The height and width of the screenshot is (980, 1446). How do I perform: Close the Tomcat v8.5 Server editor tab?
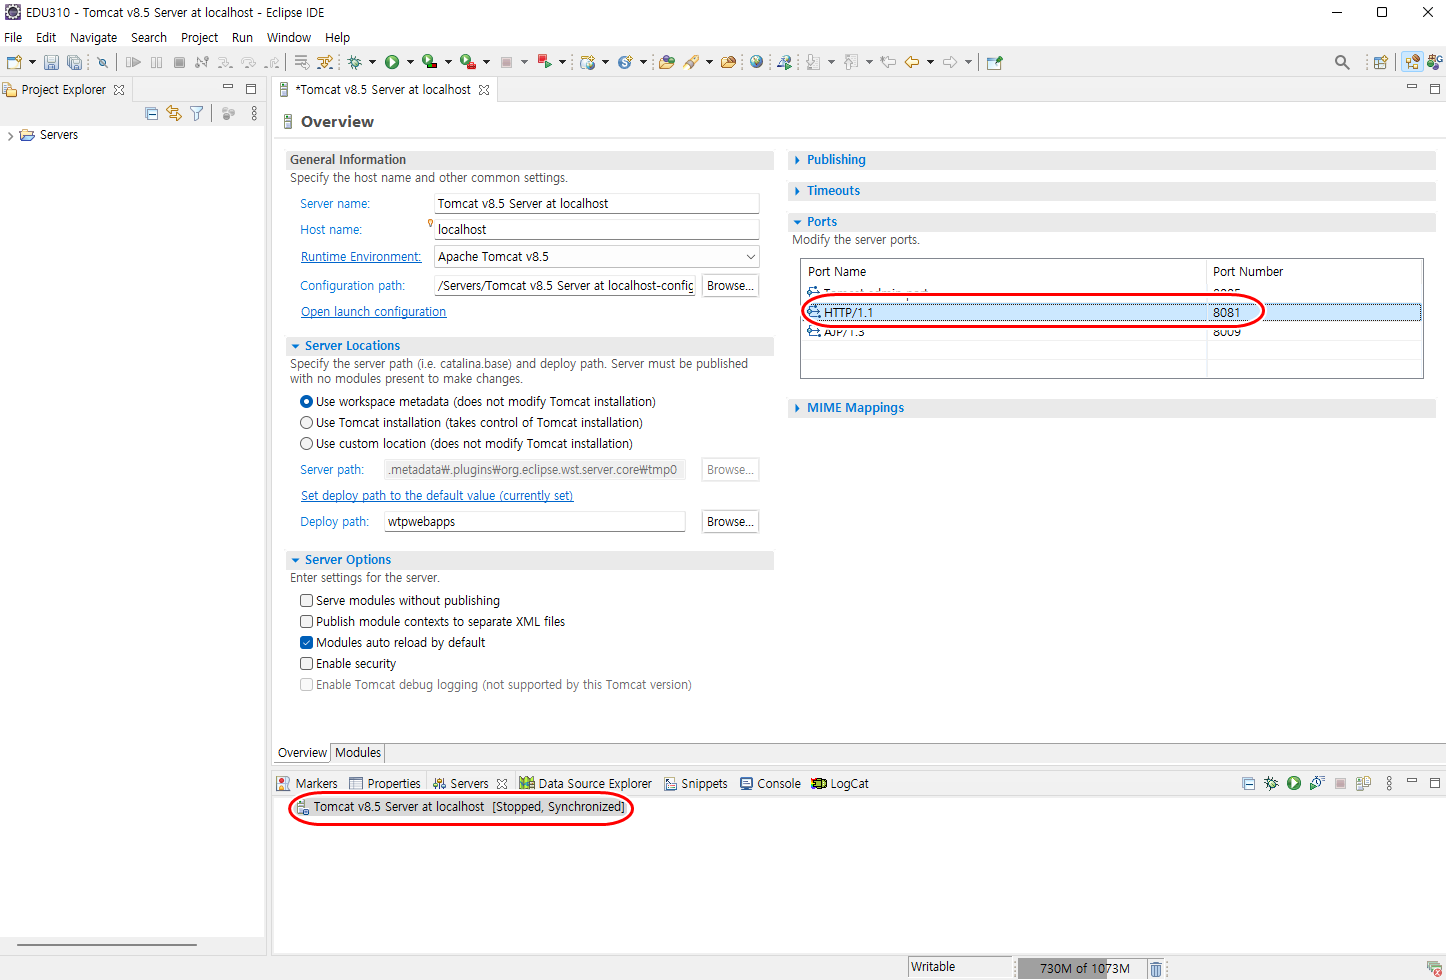point(484,90)
